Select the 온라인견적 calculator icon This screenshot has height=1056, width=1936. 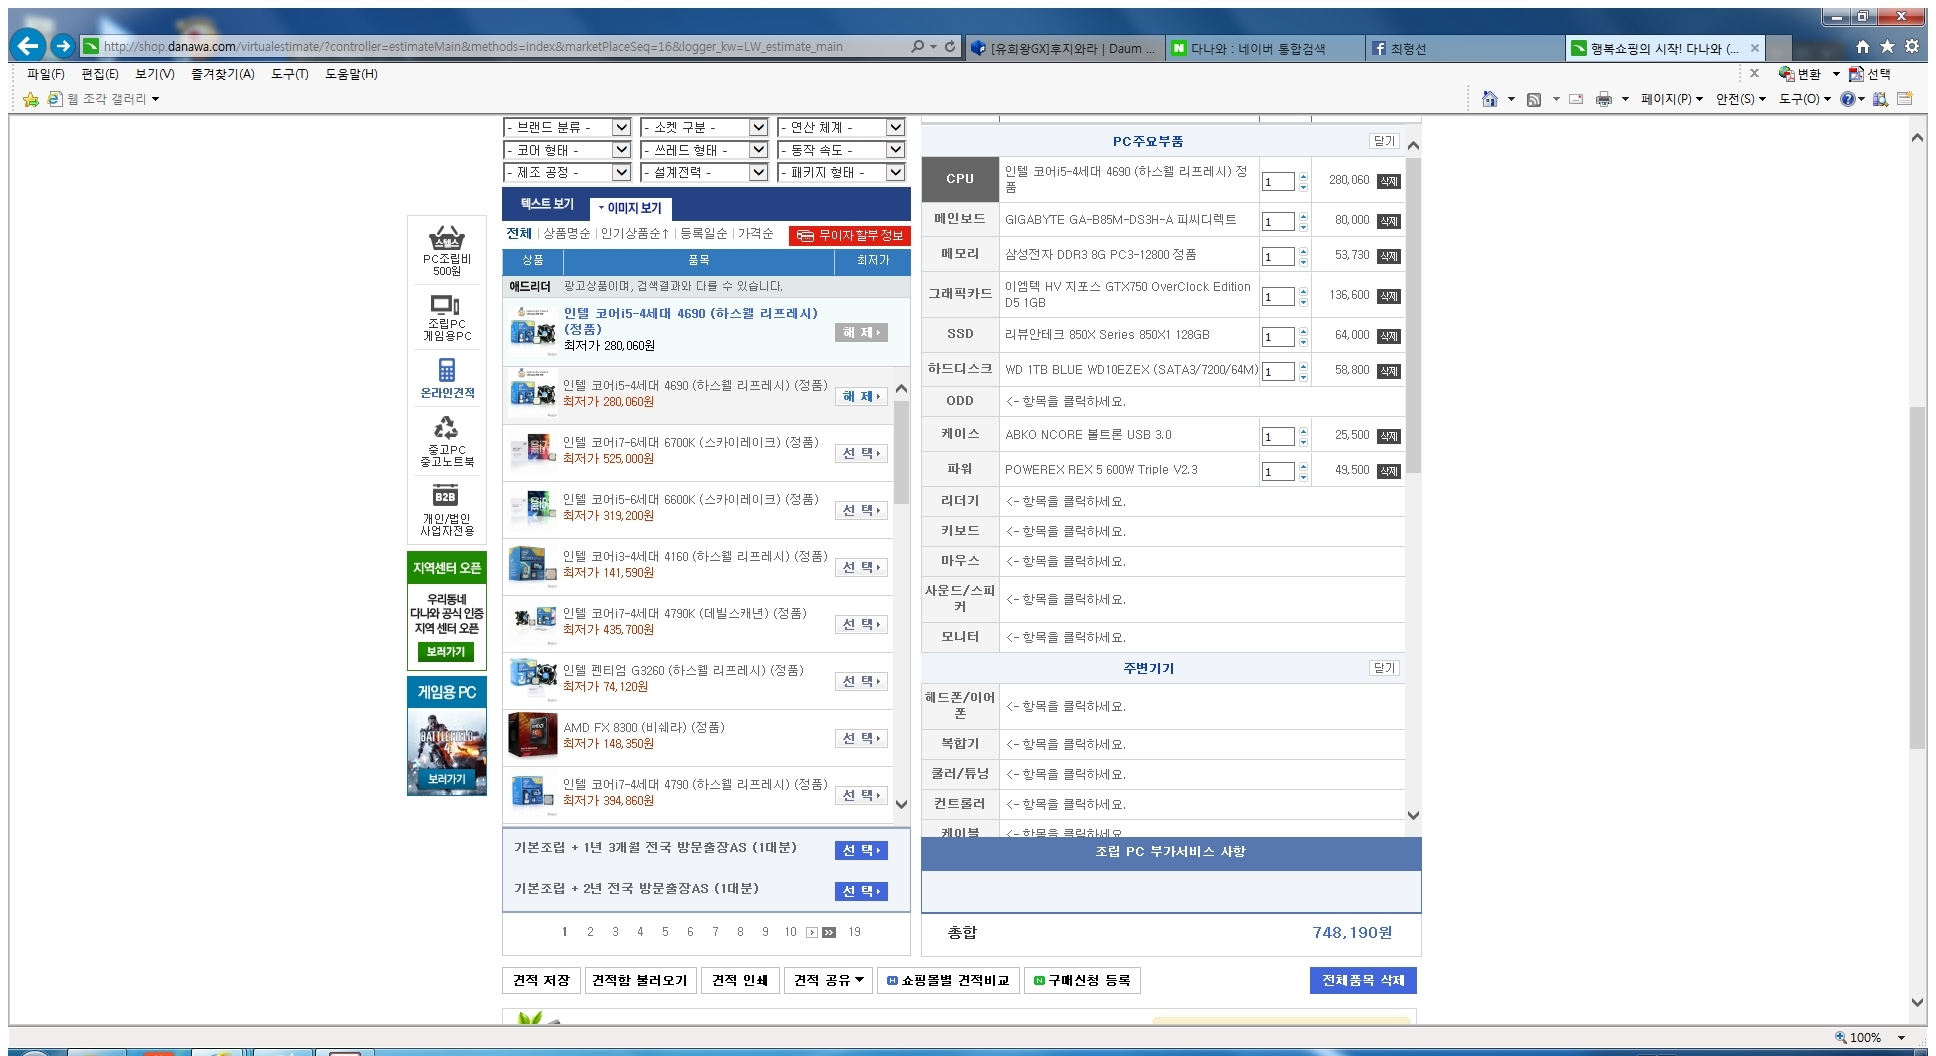click(446, 371)
